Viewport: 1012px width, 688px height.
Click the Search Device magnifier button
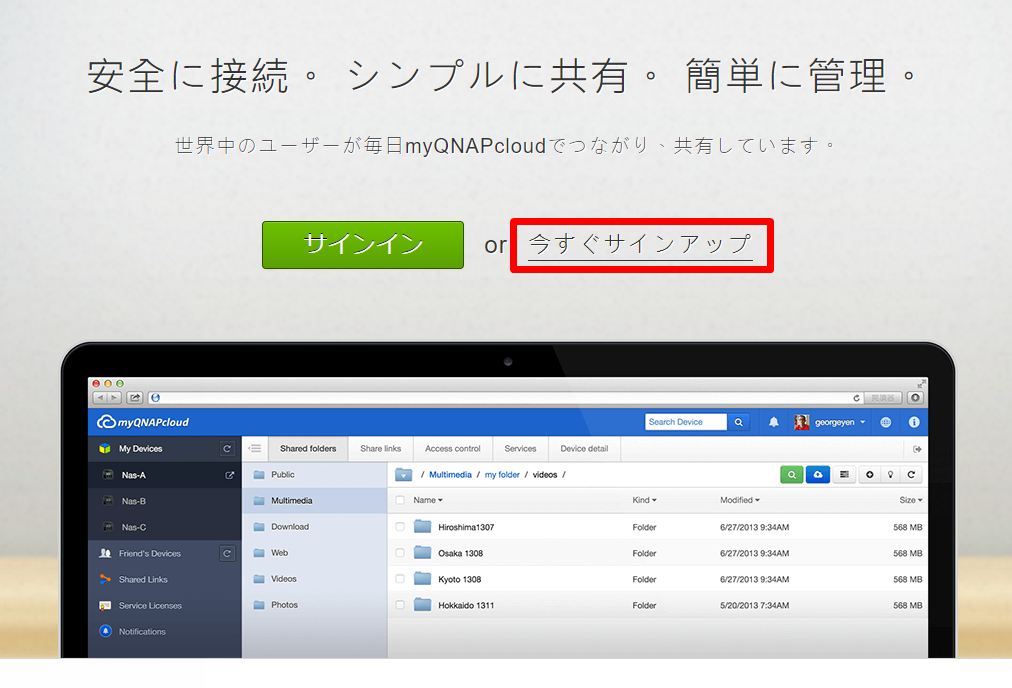pyautogui.click(x=738, y=422)
